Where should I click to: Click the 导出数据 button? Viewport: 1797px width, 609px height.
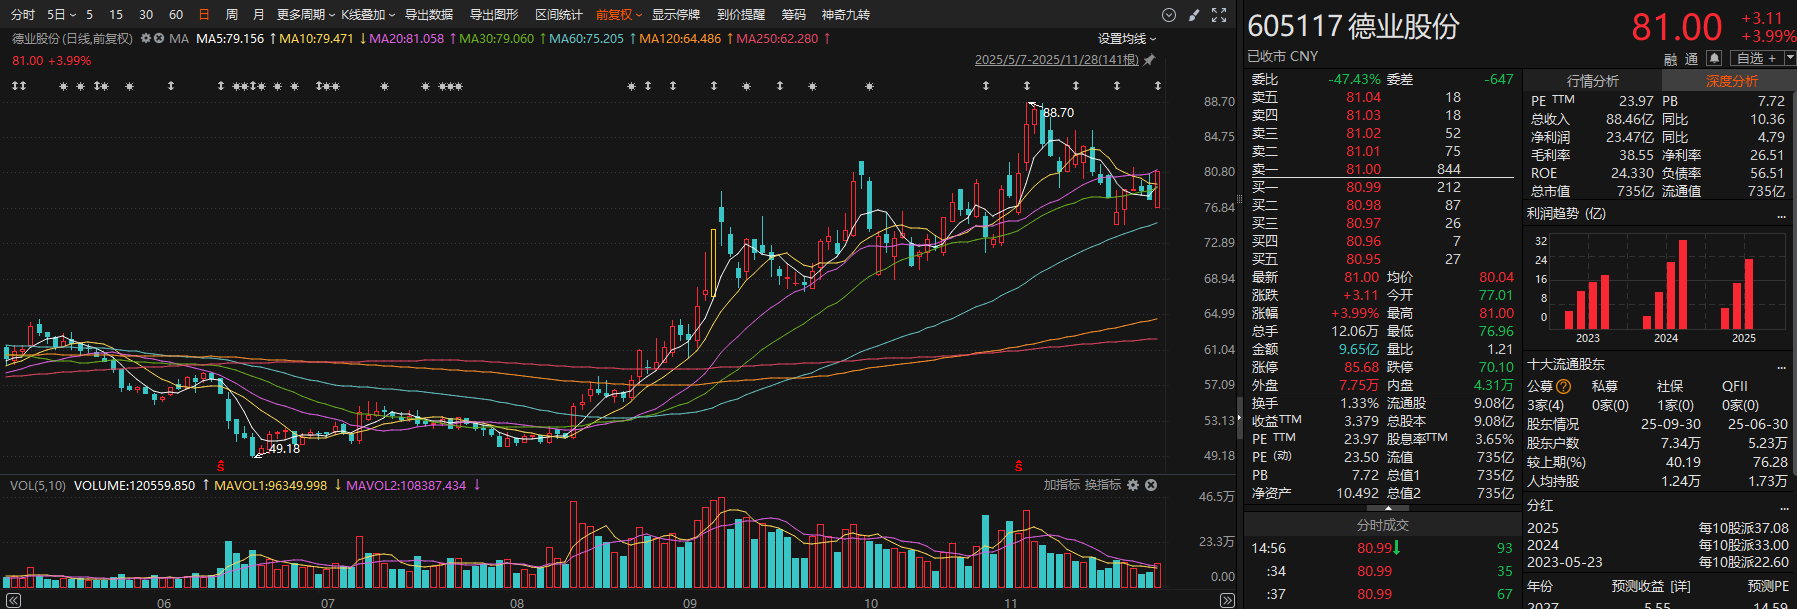pos(428,15)
